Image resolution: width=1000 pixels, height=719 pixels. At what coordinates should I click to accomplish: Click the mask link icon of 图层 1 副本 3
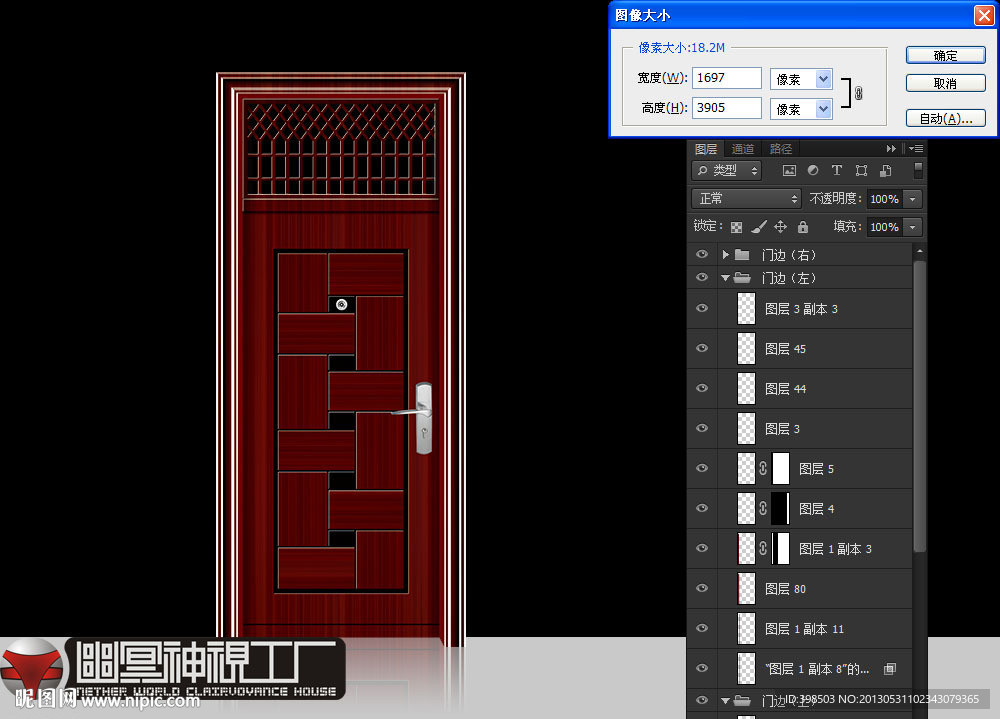[x=763, y=549]
